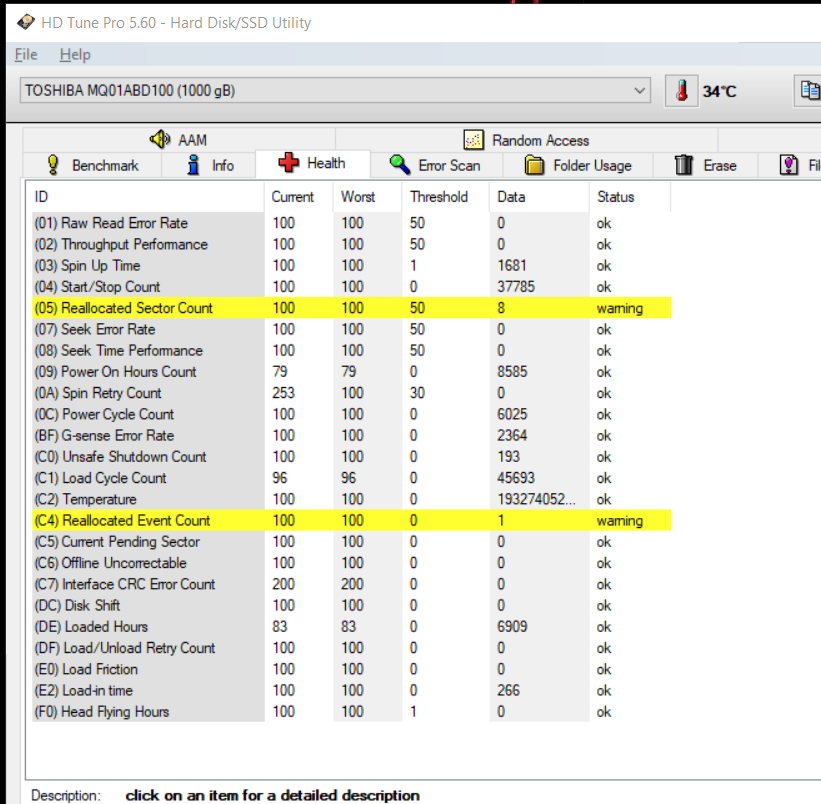This screenshot has height=804, width=821.
Task: Select the Reallocated Event Count row
Action: pos(351,520)
